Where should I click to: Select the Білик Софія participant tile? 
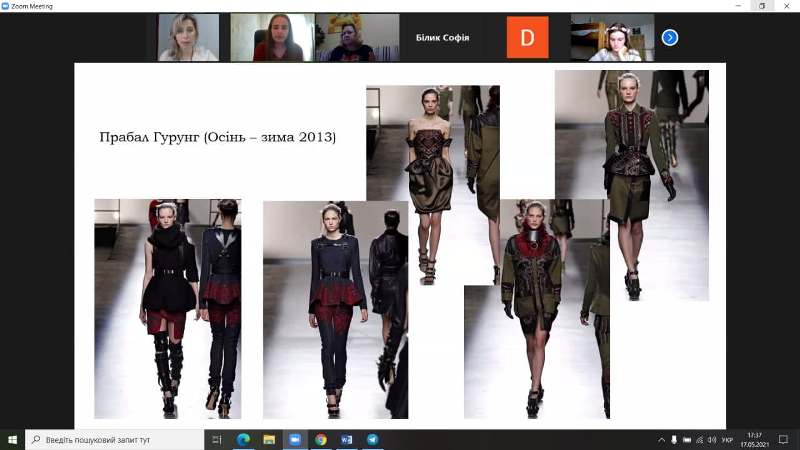point(442,37)
